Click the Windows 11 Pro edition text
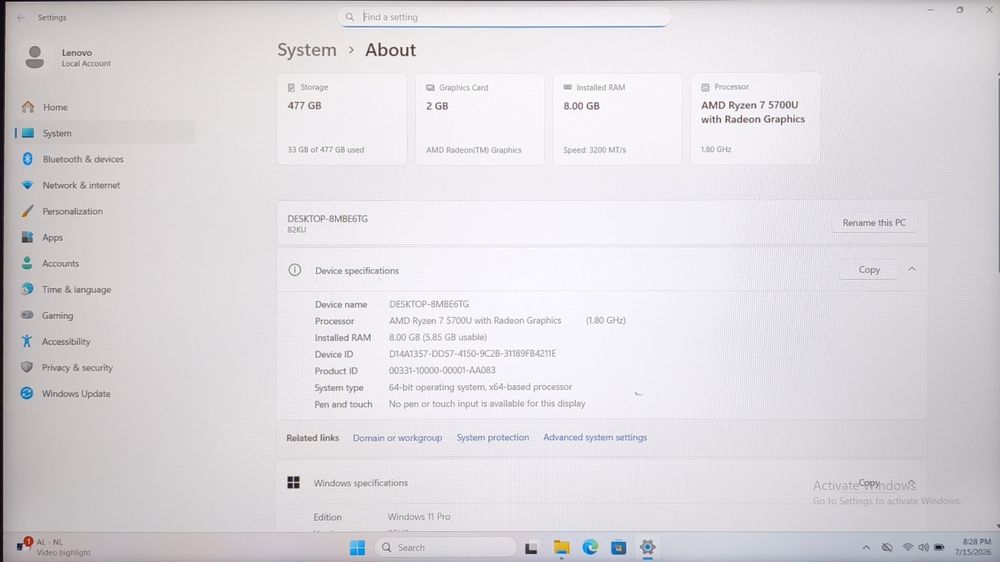The height and width of the screenshot is (562, 1000). pos(419,517)
